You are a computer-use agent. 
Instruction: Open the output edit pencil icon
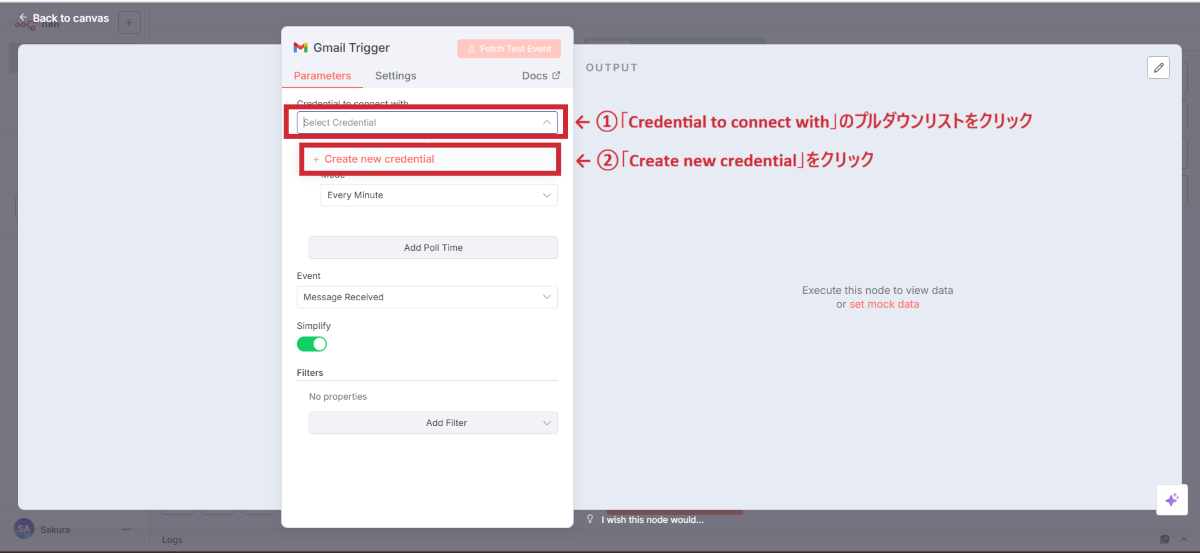1158,67
